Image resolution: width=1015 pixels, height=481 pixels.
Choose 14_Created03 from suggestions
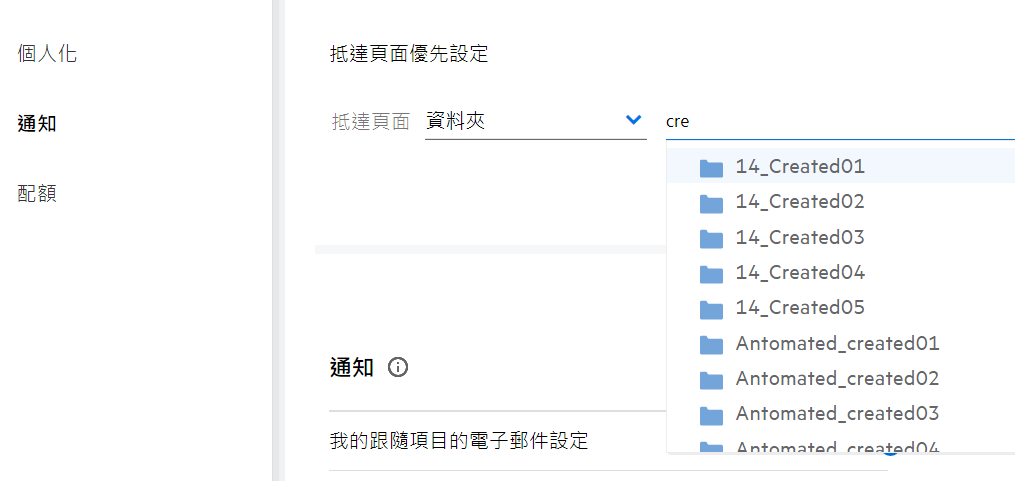800,238
